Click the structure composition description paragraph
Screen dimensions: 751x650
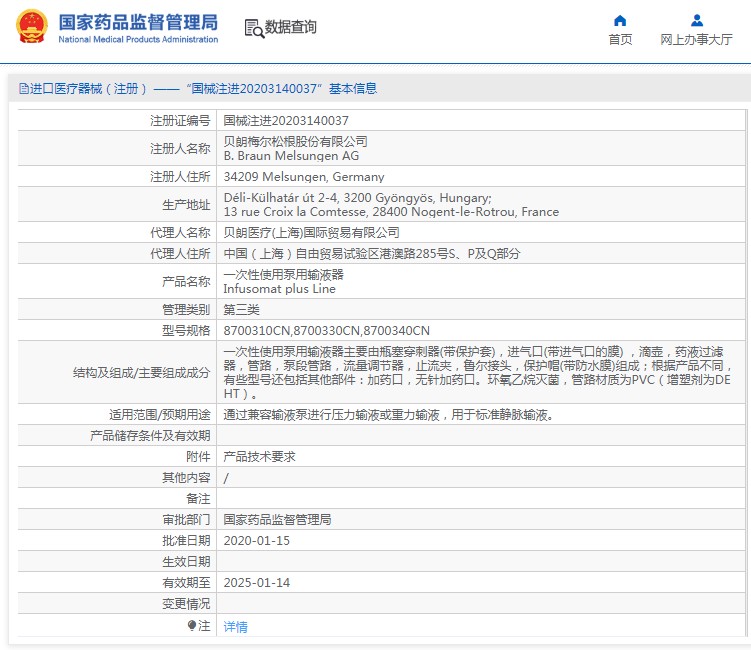point(478,372)
